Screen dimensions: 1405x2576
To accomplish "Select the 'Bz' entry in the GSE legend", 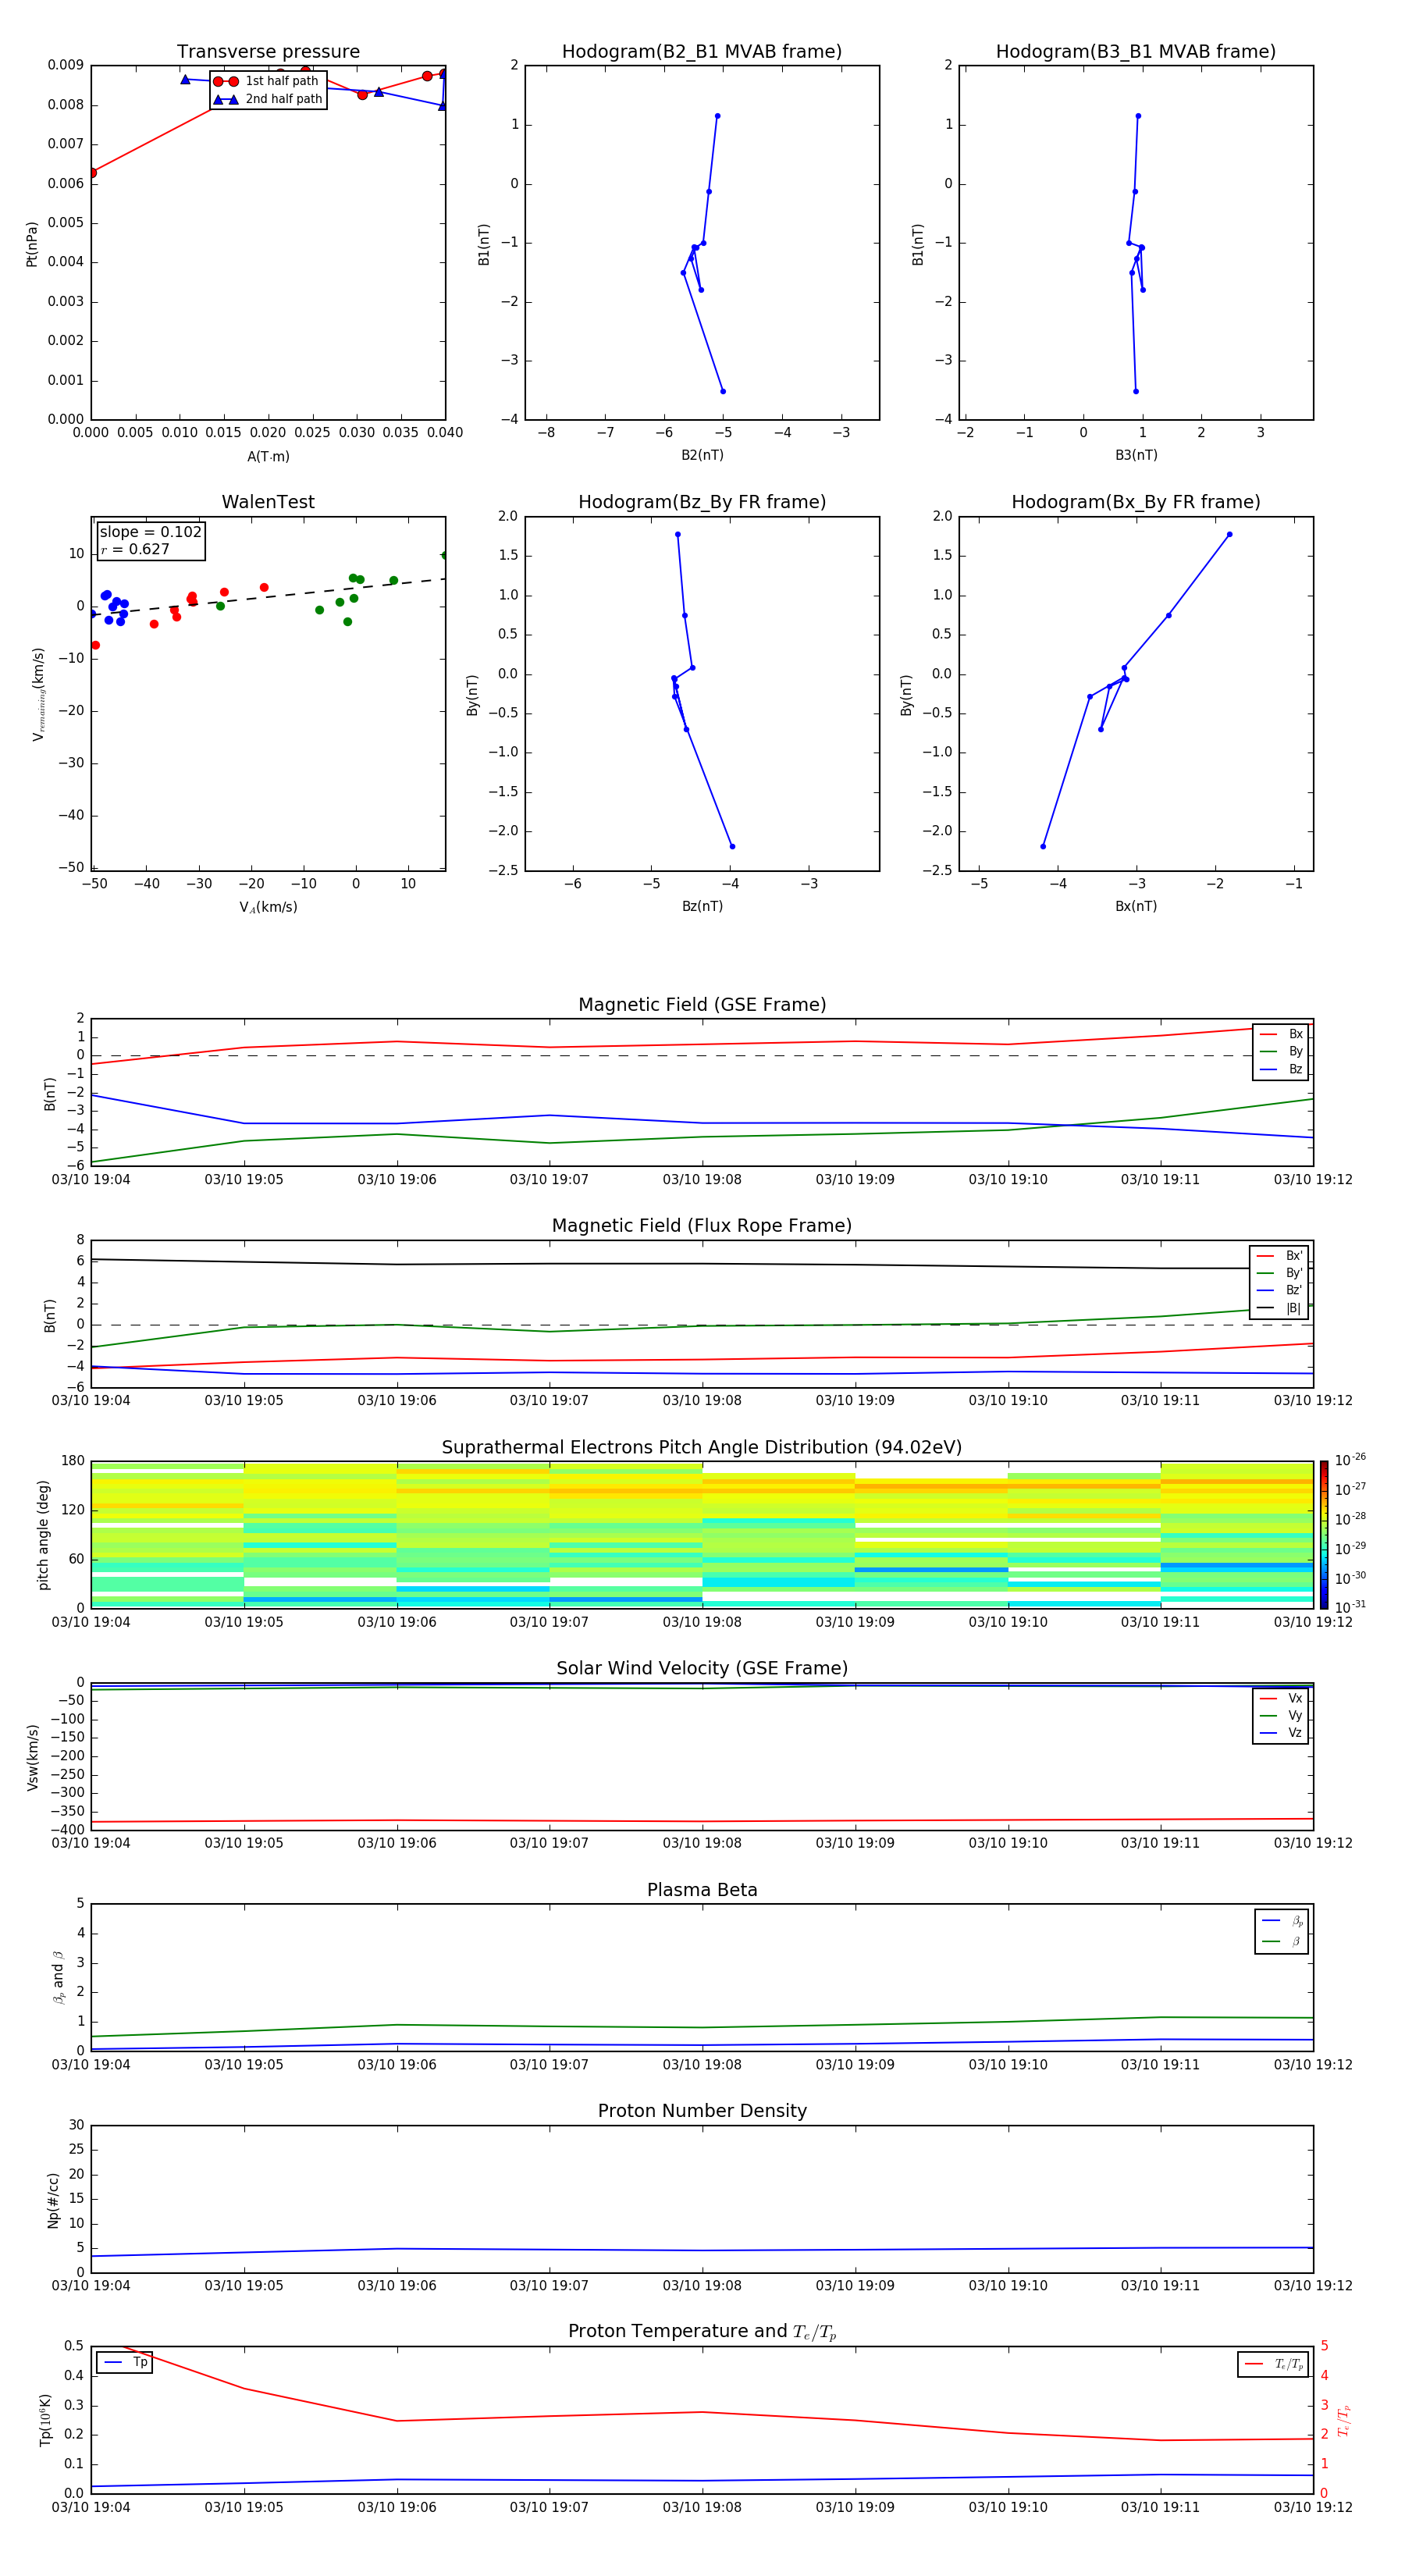I will click(x=1281, y=1069).
